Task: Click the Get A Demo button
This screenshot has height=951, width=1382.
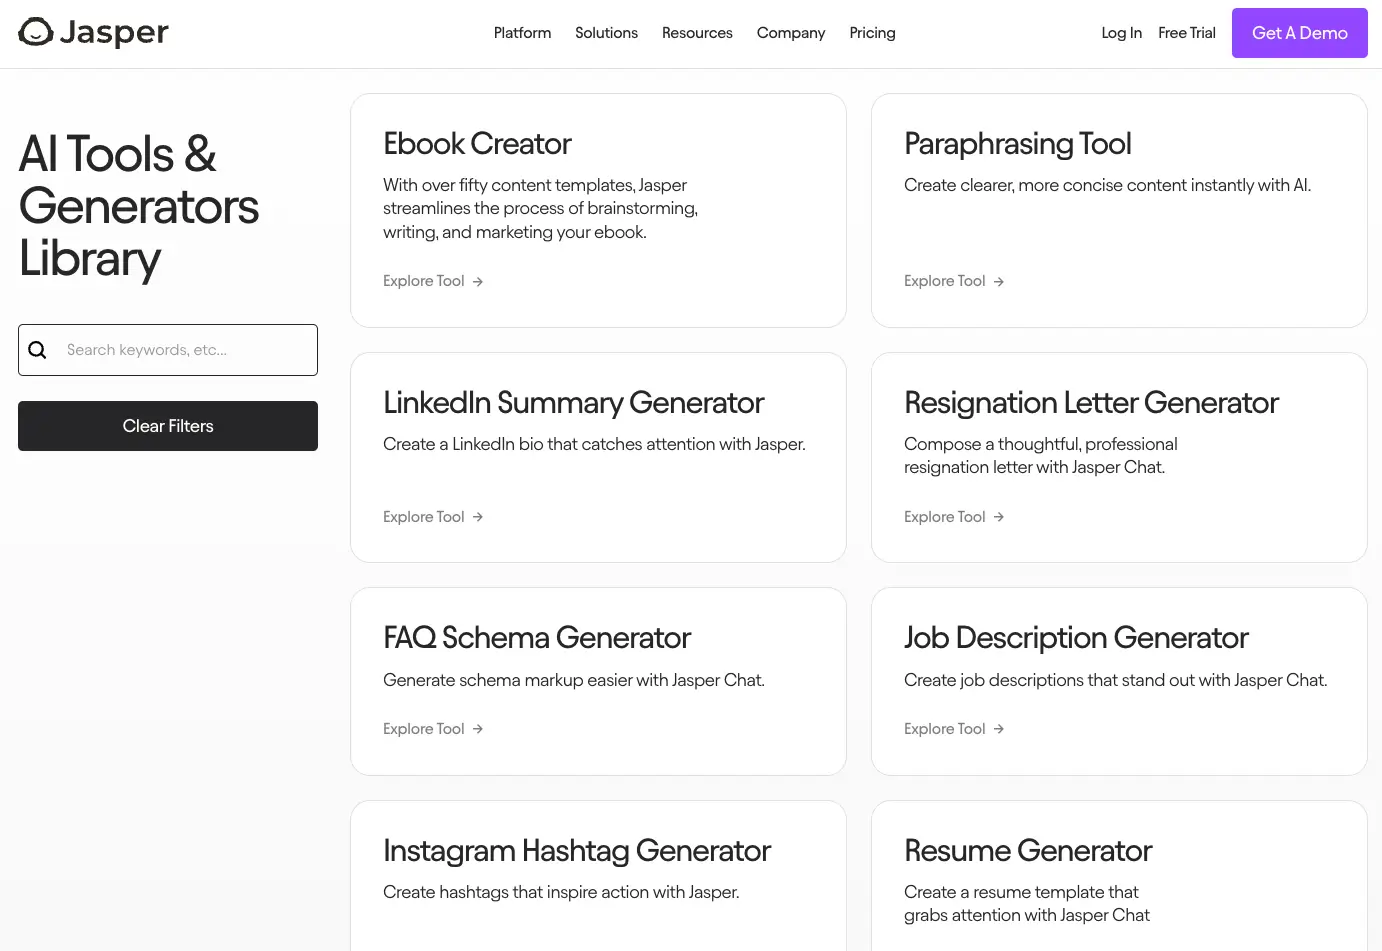Action: (1300, 33)
